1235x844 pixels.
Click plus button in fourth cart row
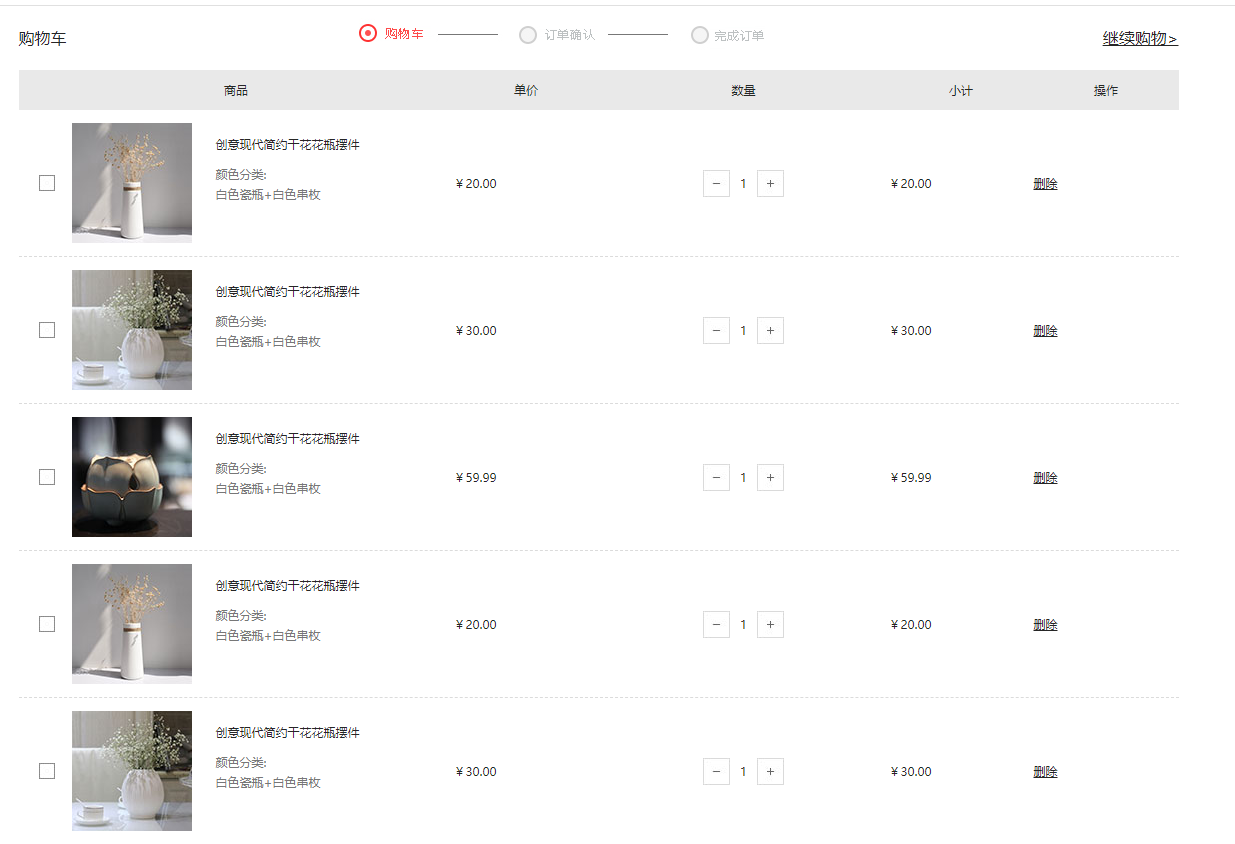click(770, 624)
